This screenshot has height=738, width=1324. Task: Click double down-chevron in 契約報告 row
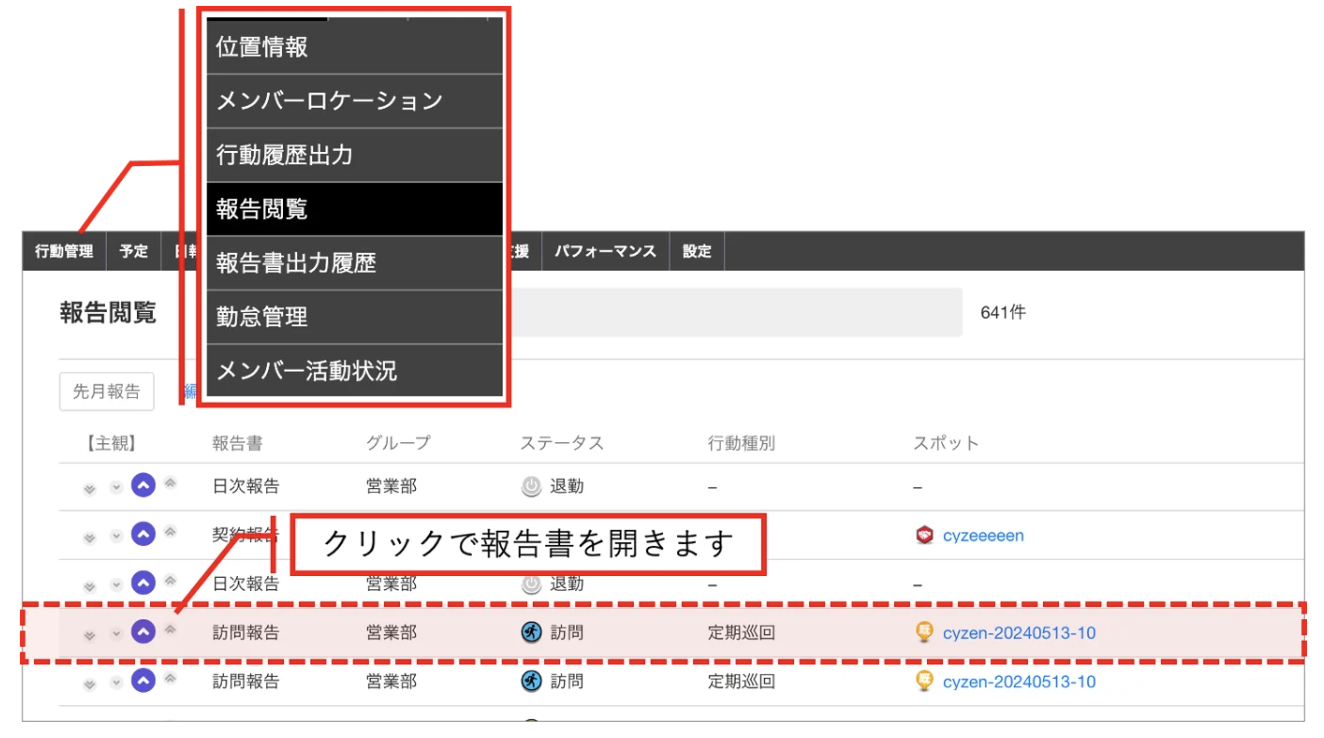[x=90, y=538]
